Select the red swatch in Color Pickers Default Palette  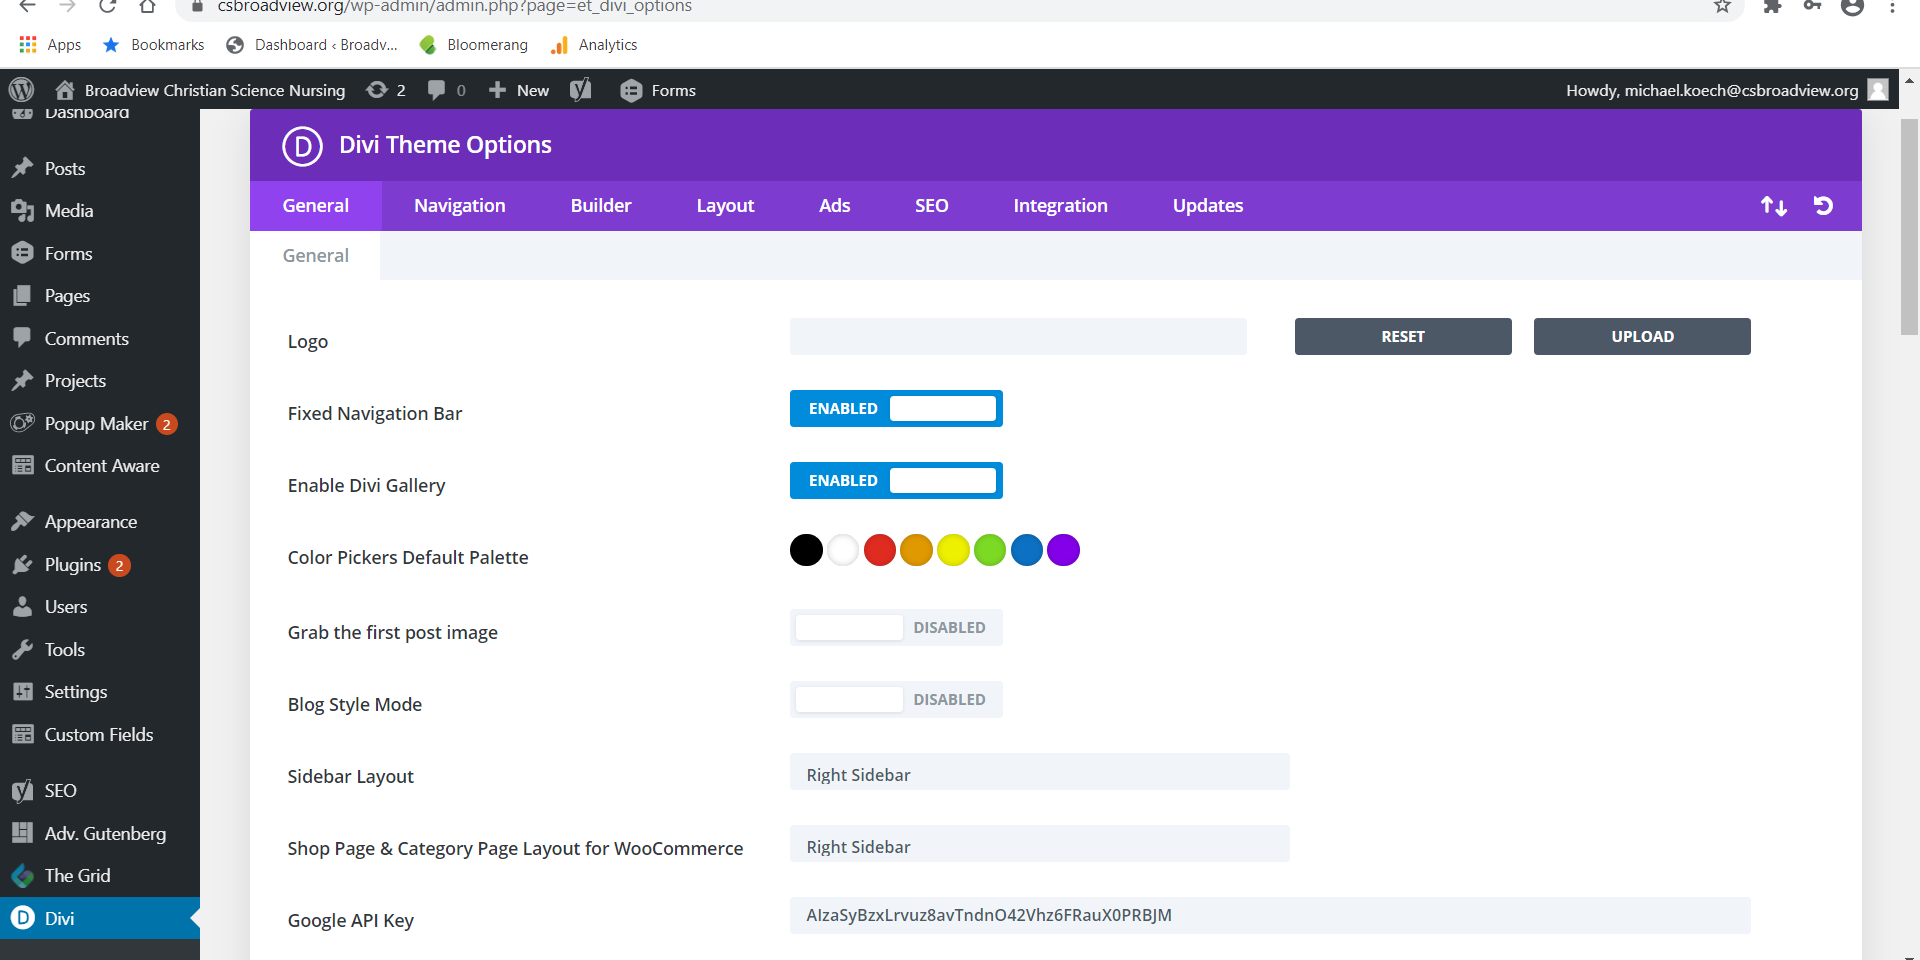879,550
